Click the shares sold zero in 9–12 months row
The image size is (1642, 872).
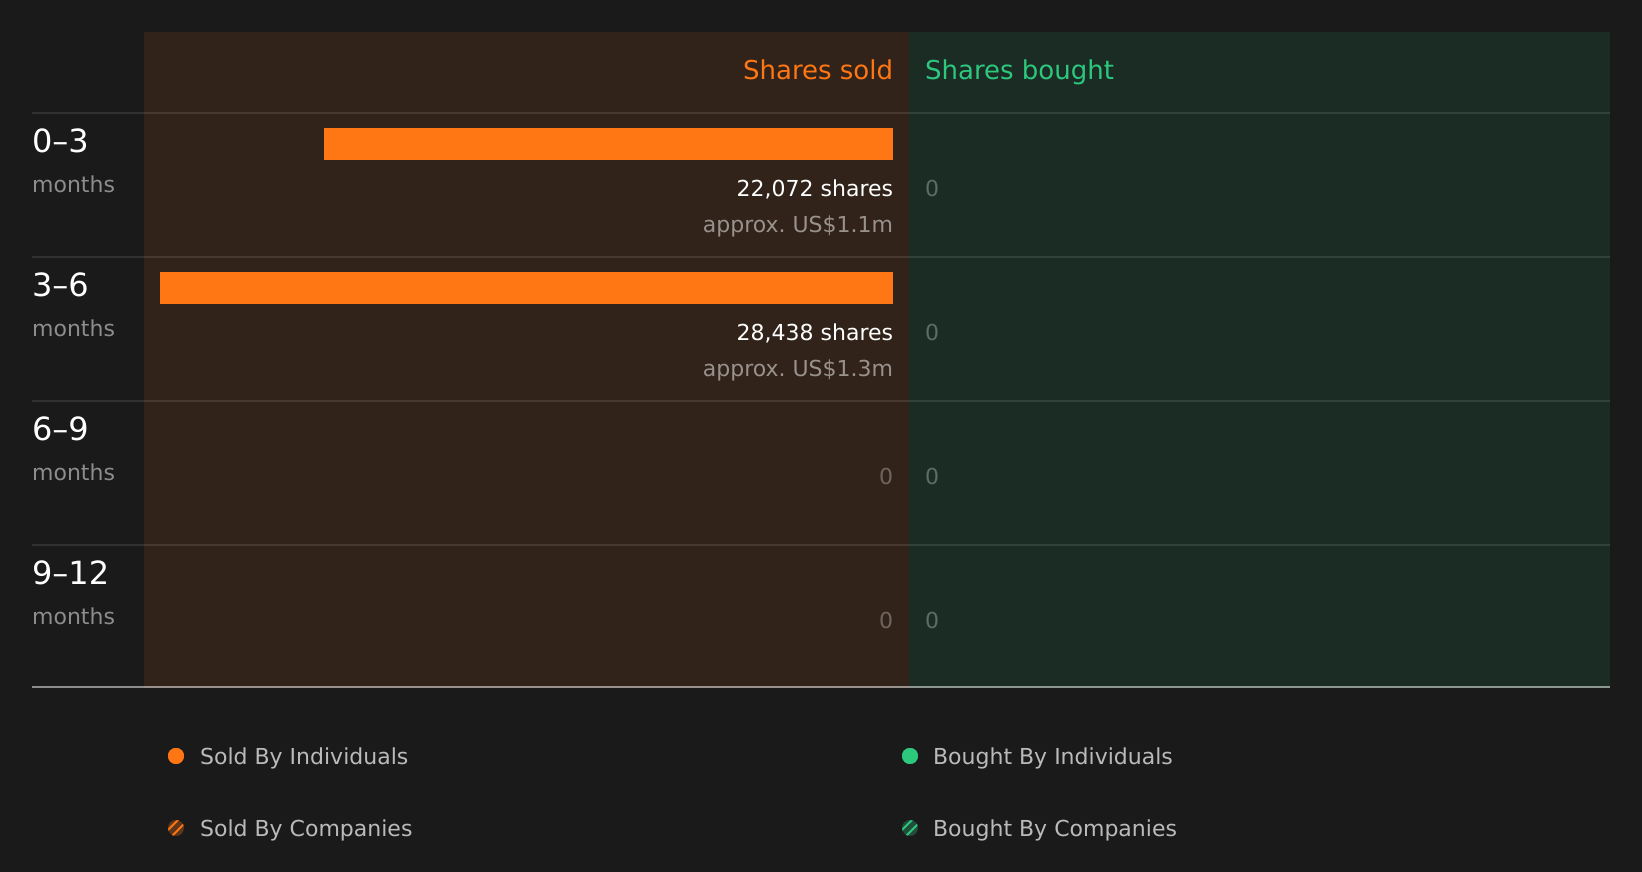[886, 620]
